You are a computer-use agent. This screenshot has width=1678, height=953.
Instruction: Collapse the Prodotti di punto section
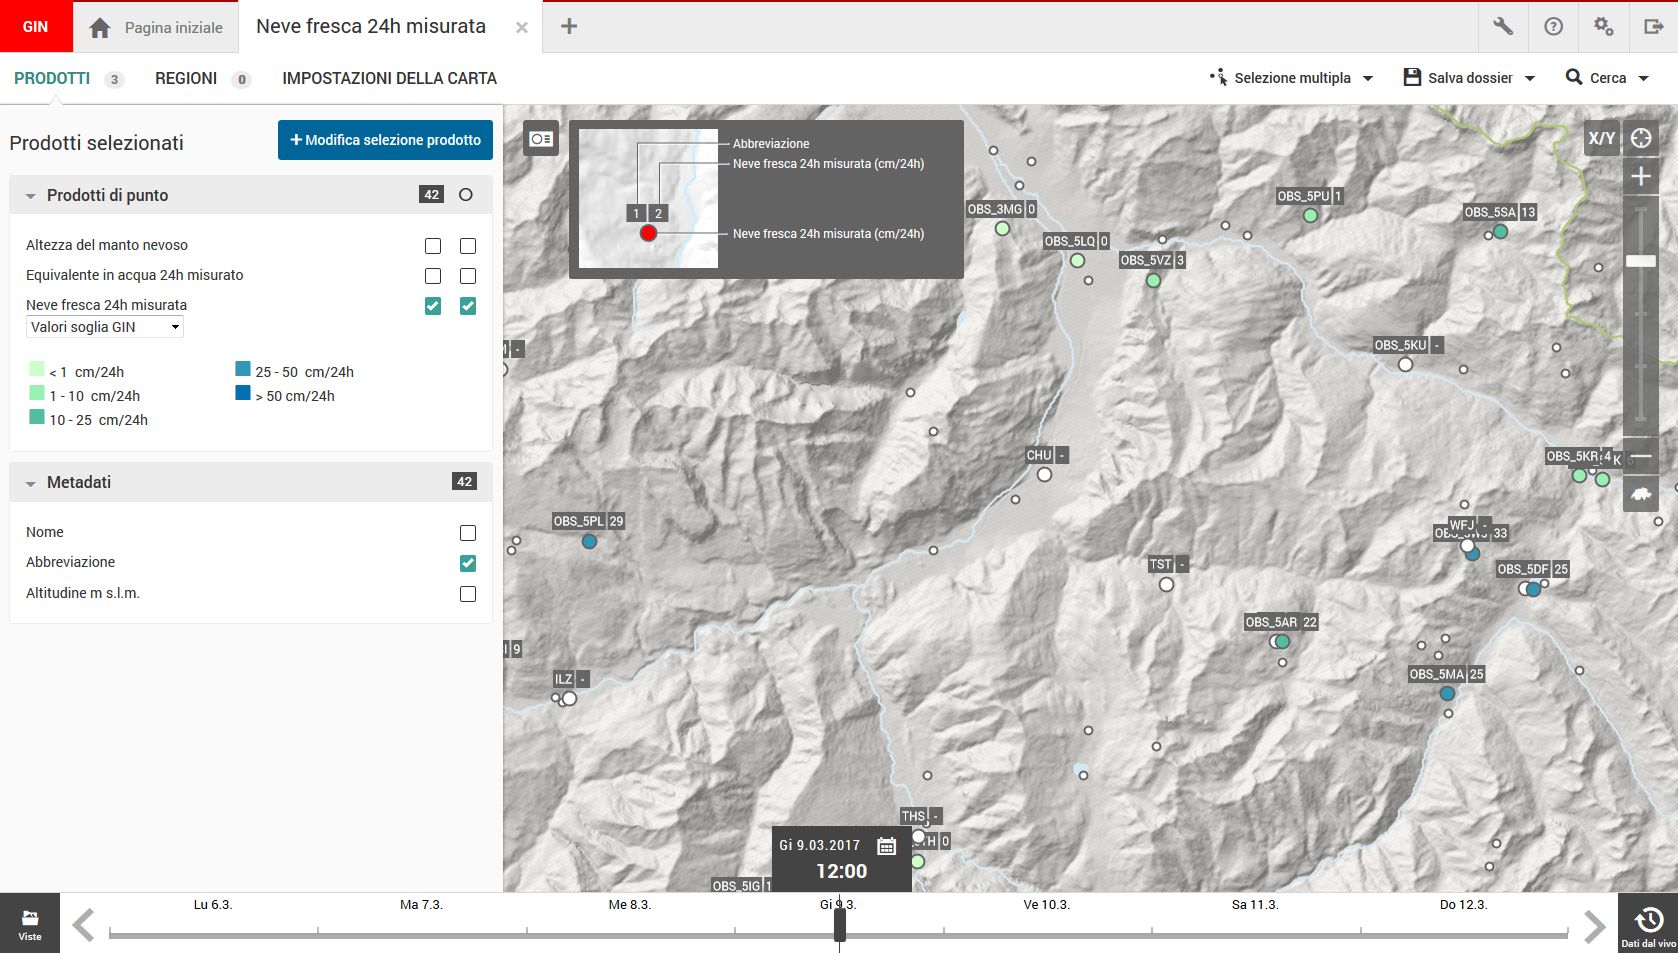click(31, 196)
